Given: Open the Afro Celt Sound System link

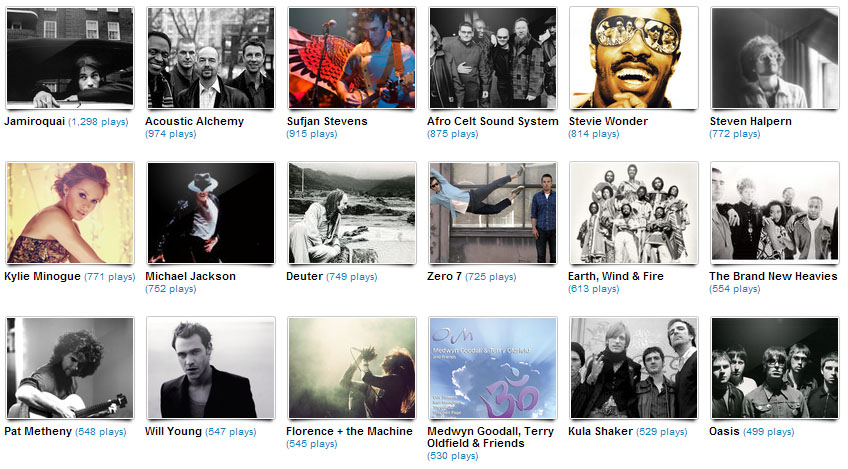Looking at the screenshot, I should point(493,121).
